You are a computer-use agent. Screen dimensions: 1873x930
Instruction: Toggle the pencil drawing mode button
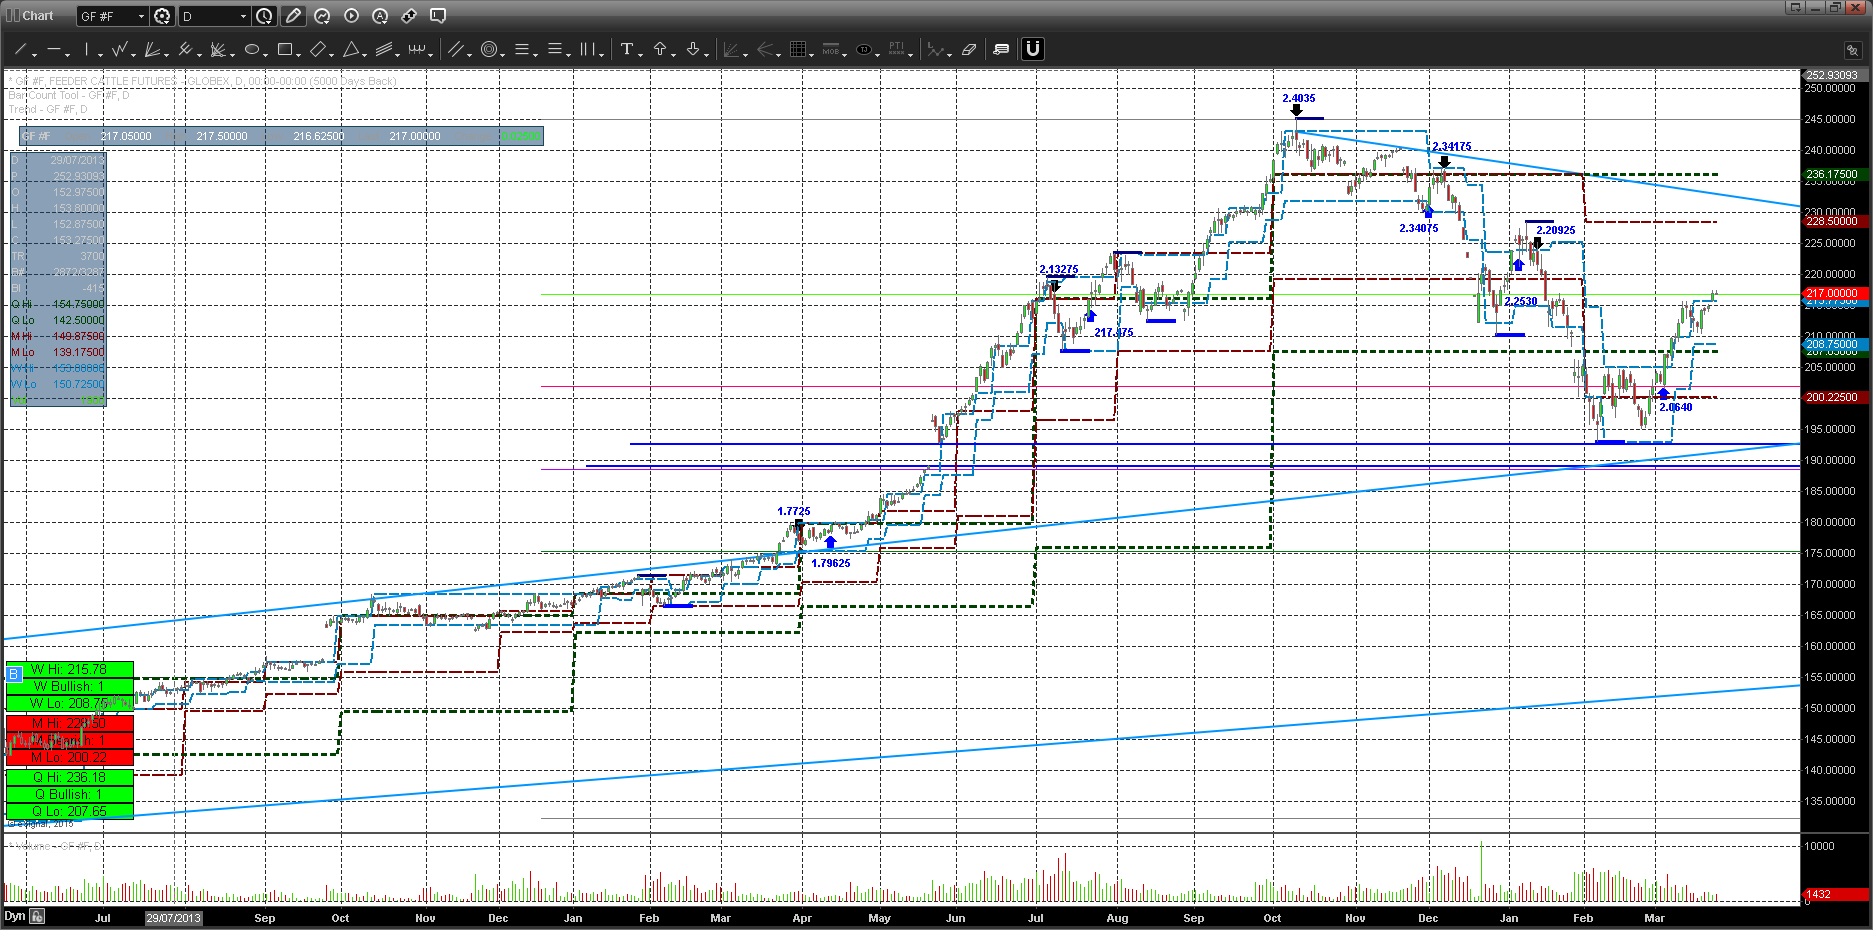pyautogui.click(x=293, y=16)
